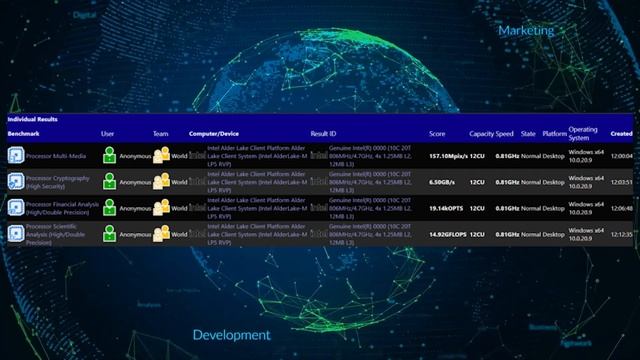Click the 12:00:04 created time
The image size is (640, 360).
pos(622,156)
